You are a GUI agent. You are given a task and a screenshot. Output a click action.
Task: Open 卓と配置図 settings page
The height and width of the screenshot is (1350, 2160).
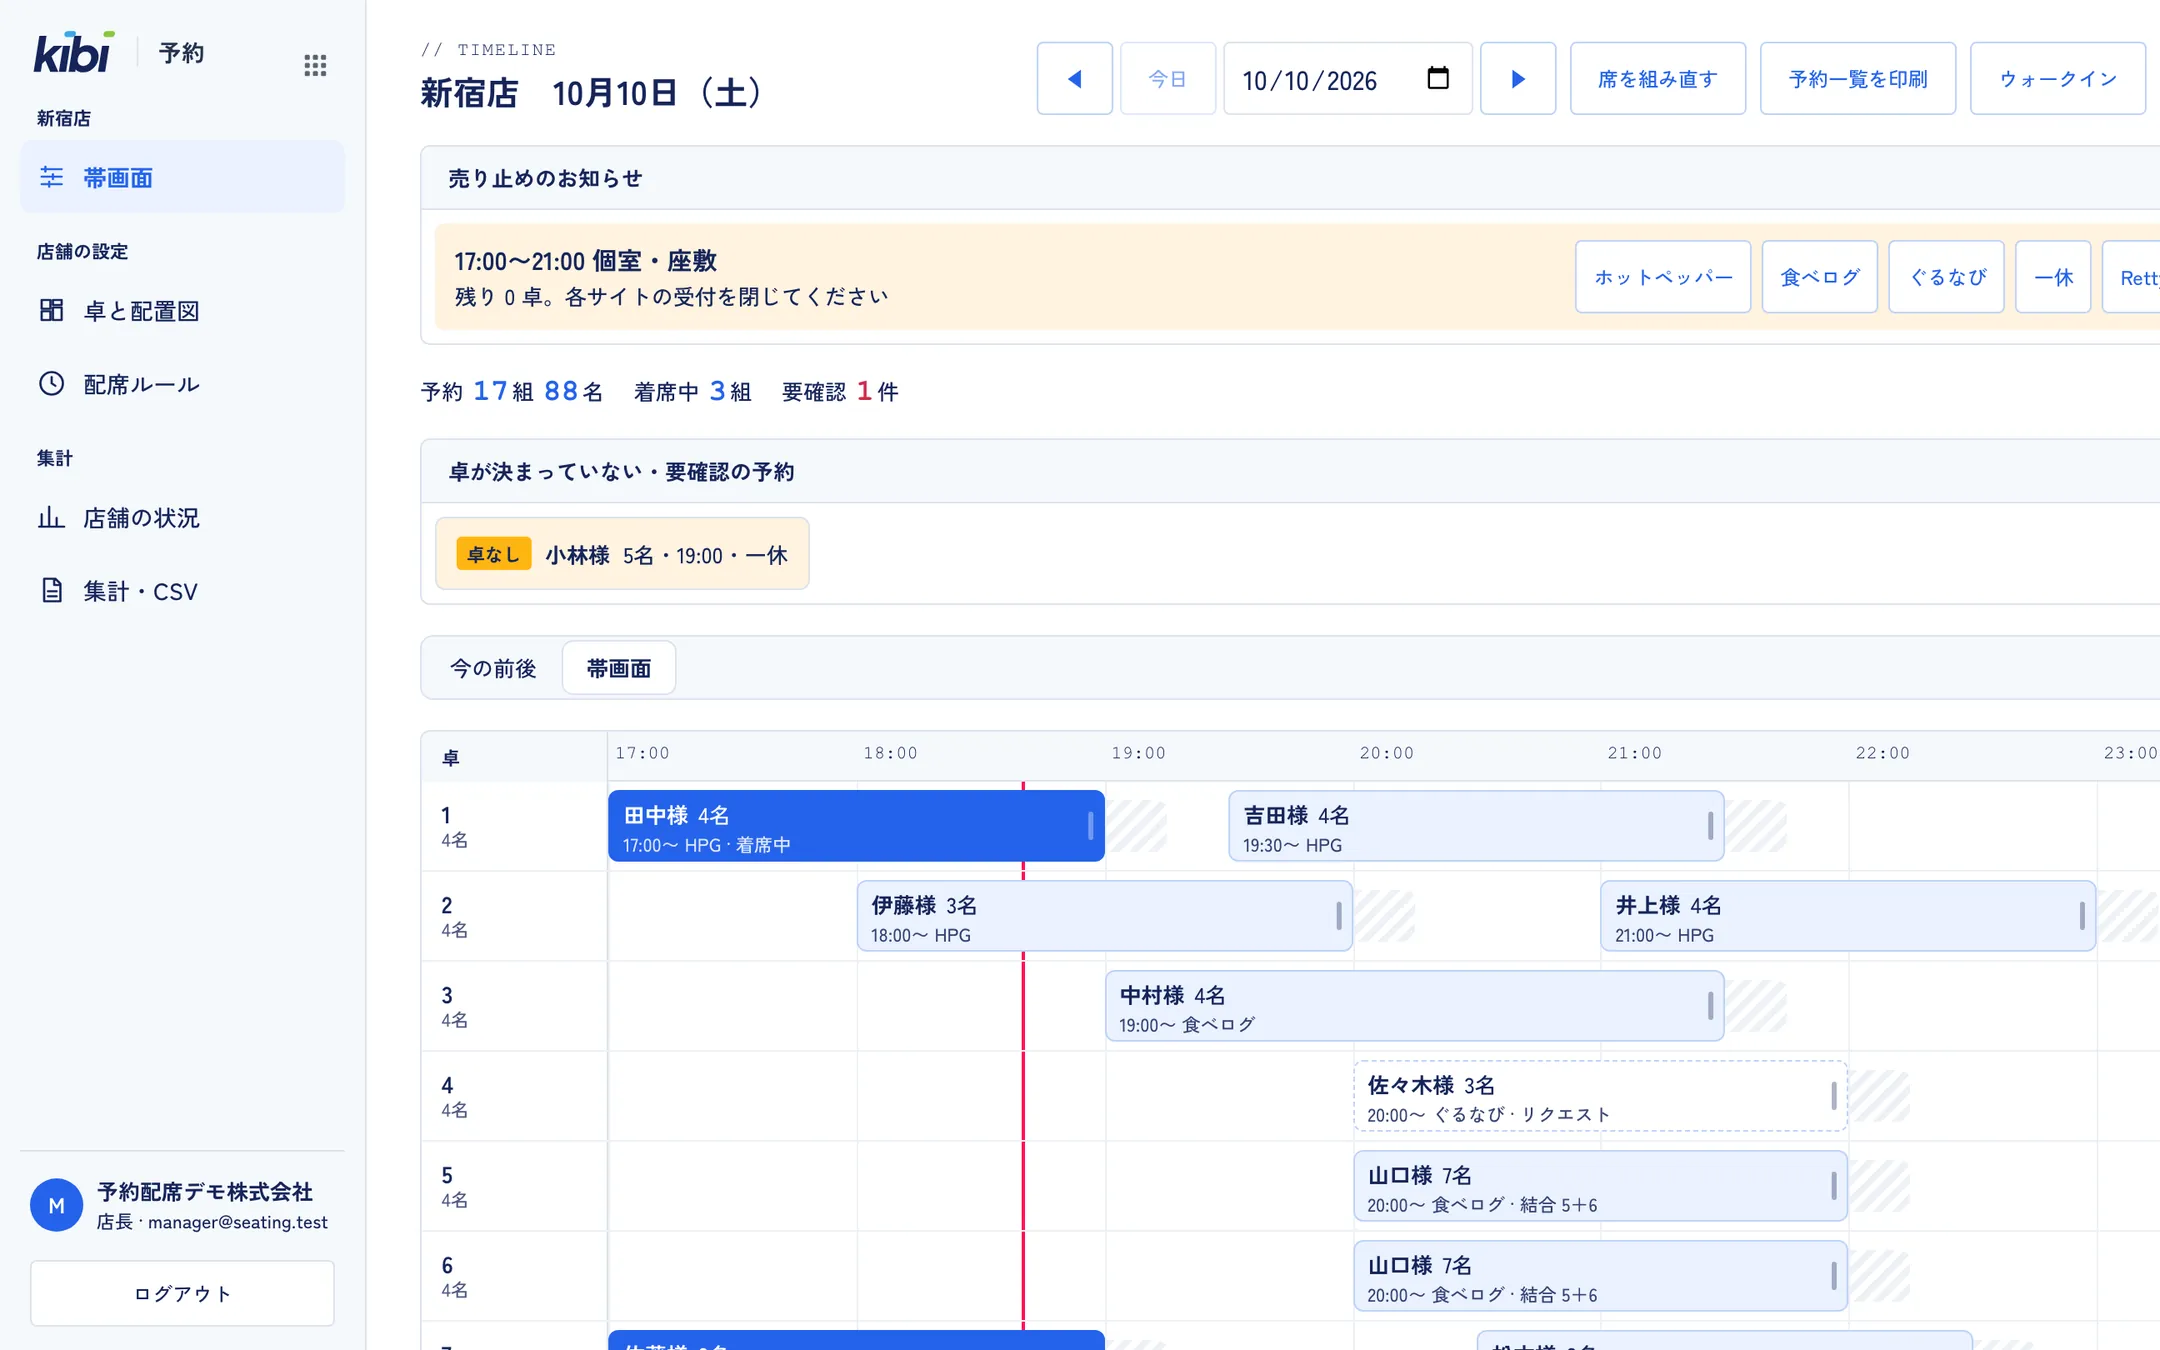point(182,311)
